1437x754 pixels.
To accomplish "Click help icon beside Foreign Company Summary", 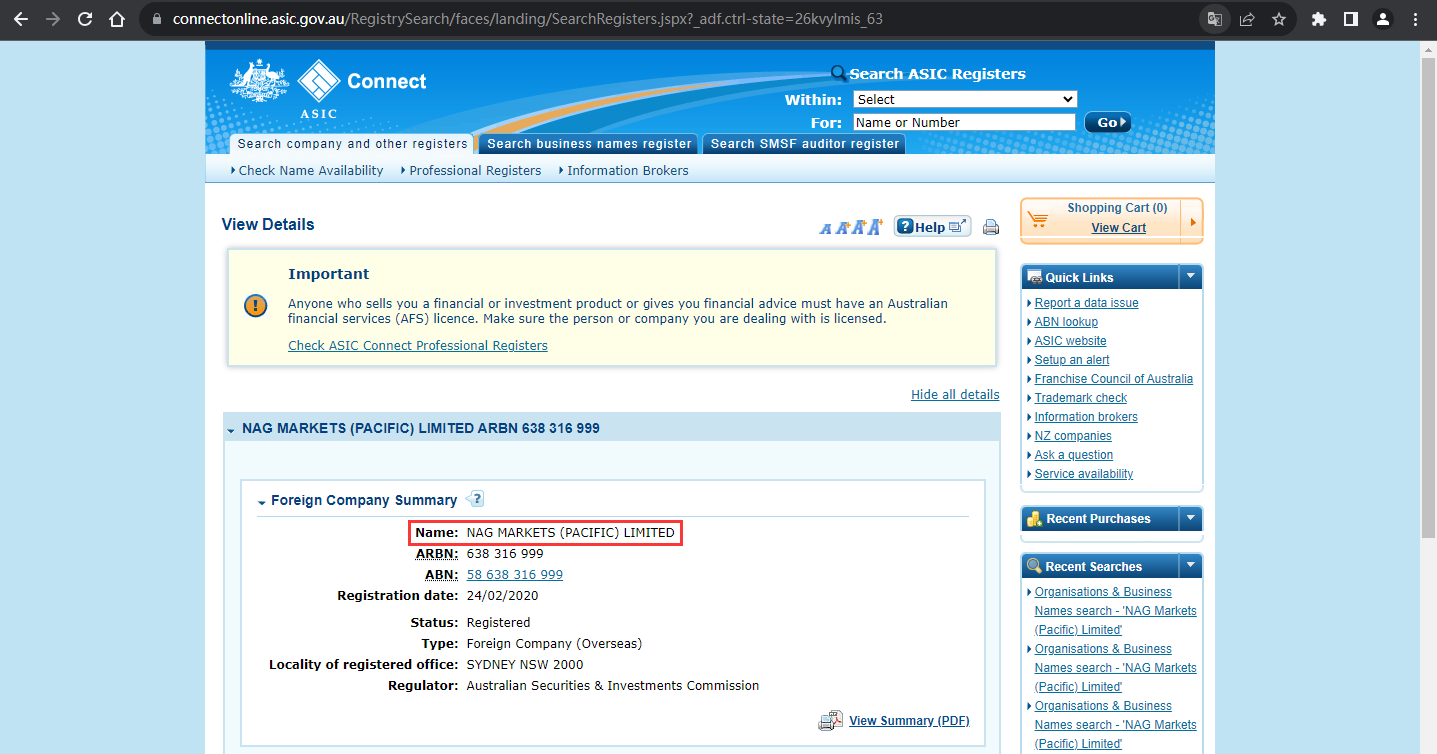I will click(x=475, y=499).
